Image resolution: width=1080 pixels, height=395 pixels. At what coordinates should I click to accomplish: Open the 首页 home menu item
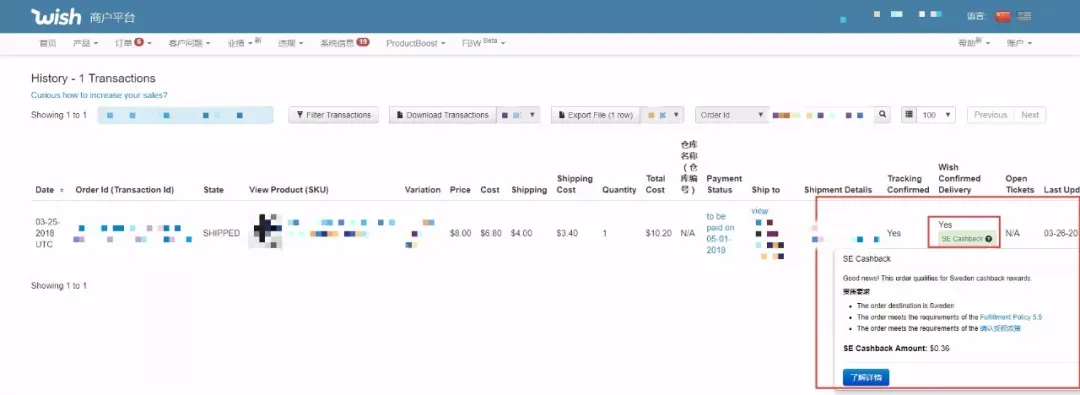48,43
